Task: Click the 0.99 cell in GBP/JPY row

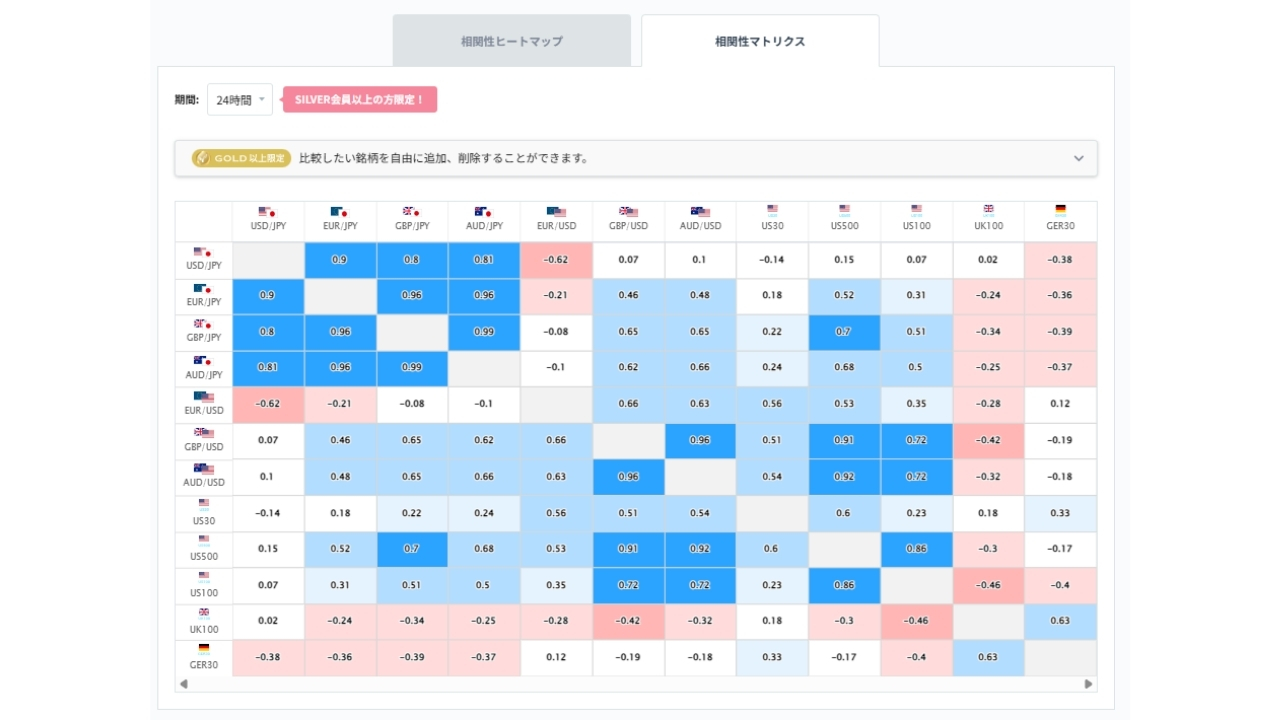Action: pos(484,332)
